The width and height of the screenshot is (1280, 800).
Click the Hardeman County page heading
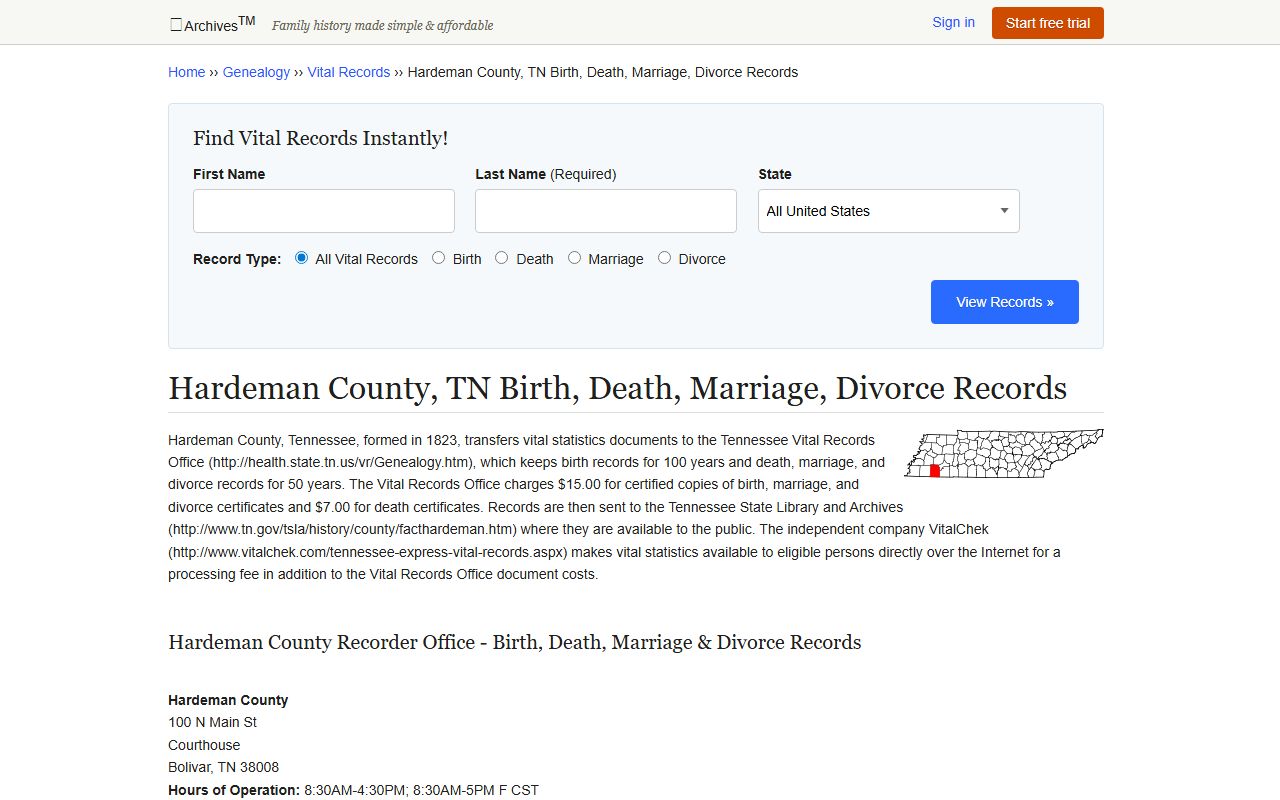pos(617,388)
